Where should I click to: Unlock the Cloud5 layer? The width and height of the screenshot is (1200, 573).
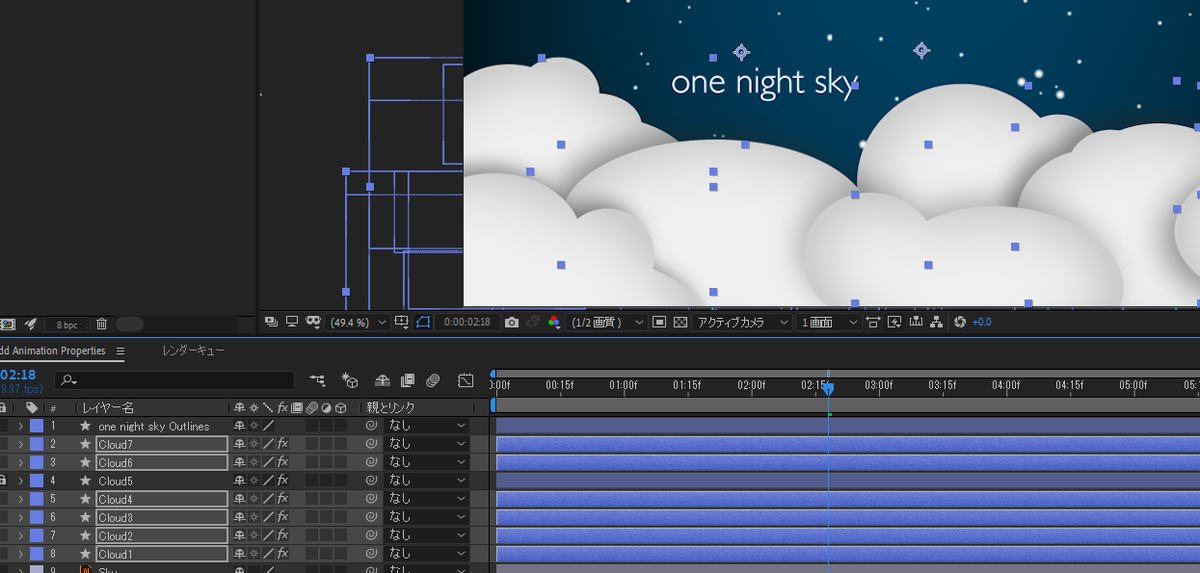3,480
